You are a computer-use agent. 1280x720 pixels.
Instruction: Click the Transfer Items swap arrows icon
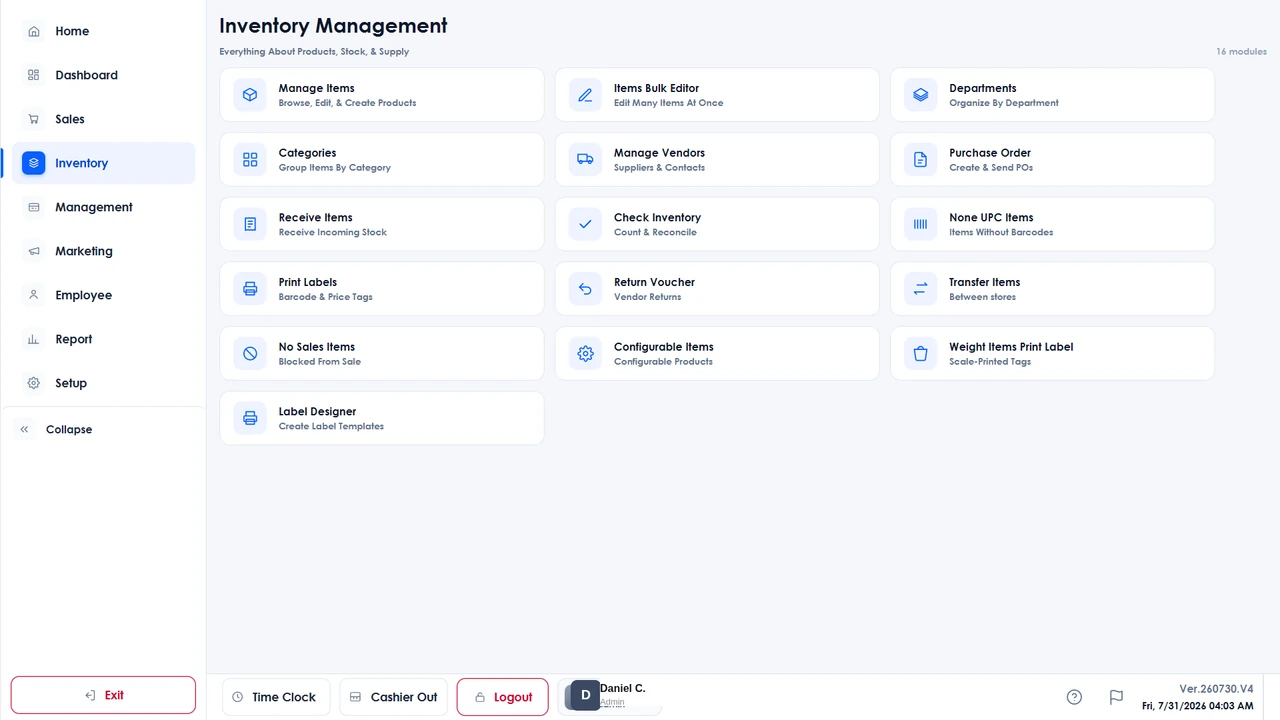tap(921, 289)
